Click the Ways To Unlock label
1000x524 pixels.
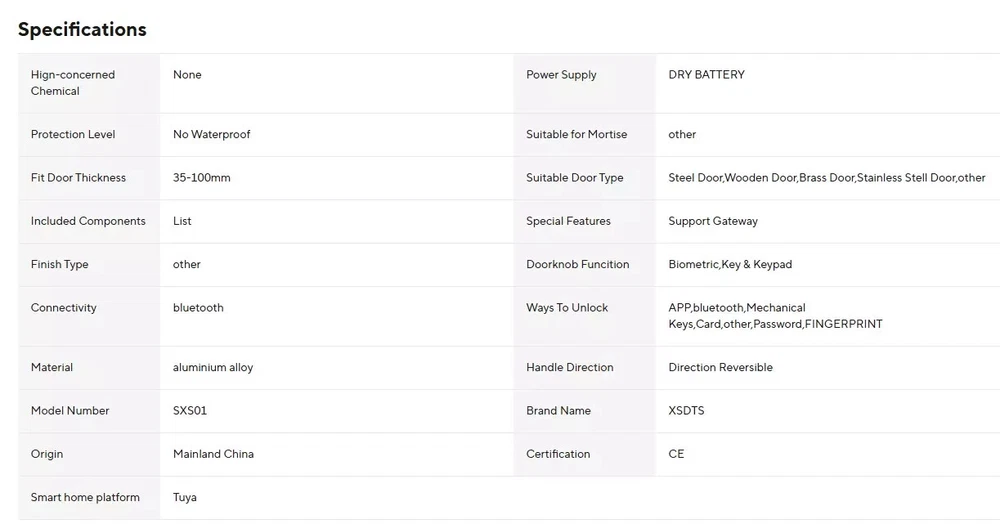coord(567,308)
